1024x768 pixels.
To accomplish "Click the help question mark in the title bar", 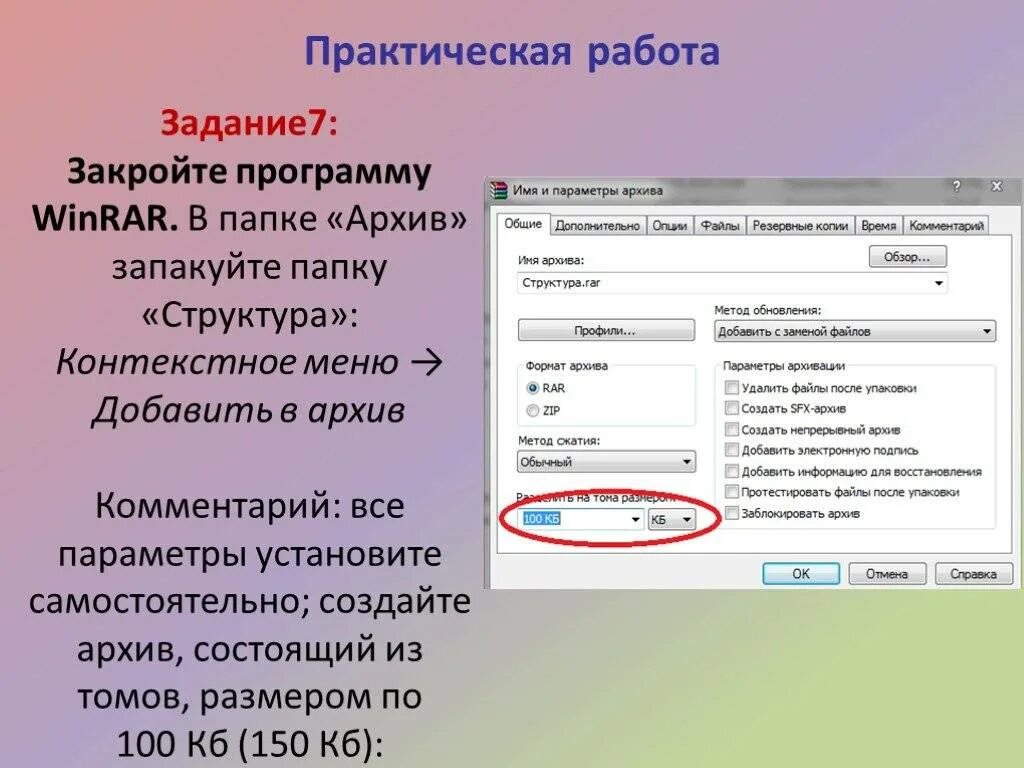I will [956, 187].
